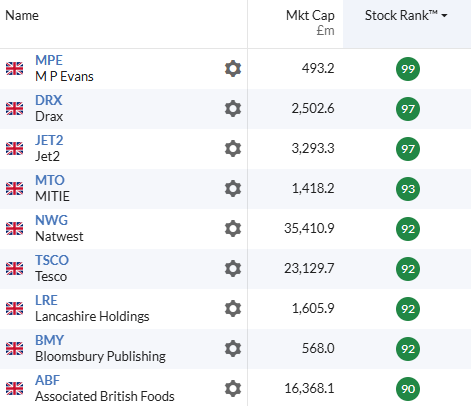The width and height of the screenshot is (471, 406).
Task: Open the gear settings for Tesco
Action: point(233,269)
